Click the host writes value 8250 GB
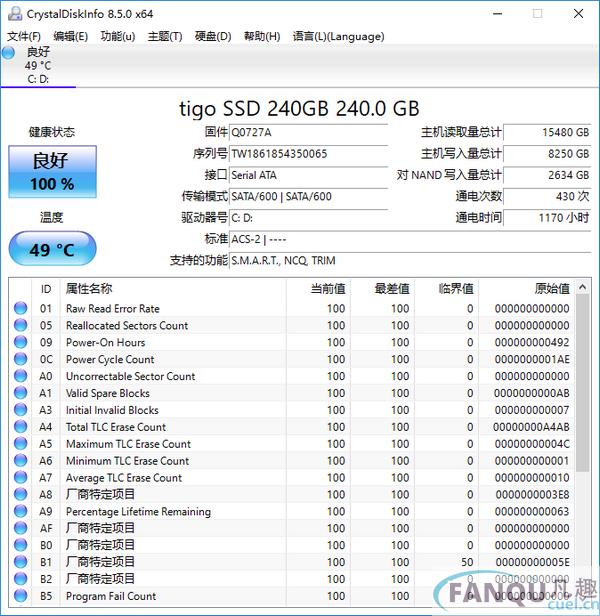600x616 pixels. point(547,154)
